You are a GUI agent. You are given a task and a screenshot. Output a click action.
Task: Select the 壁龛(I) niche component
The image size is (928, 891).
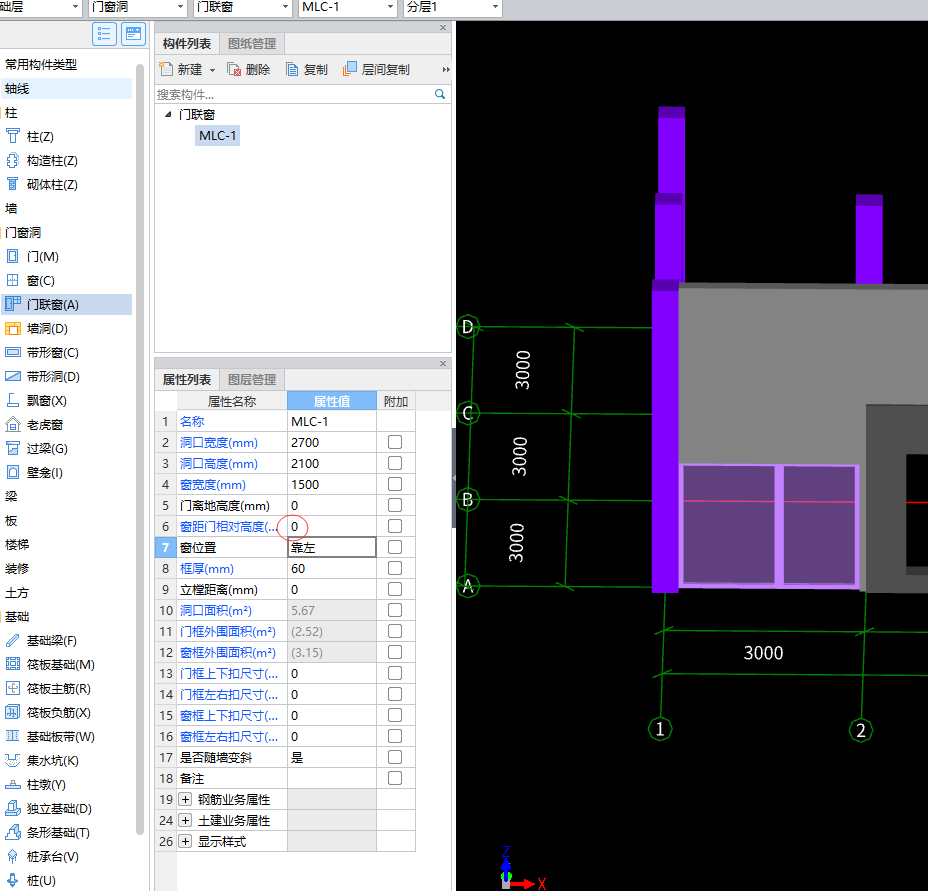pos(34,472)
